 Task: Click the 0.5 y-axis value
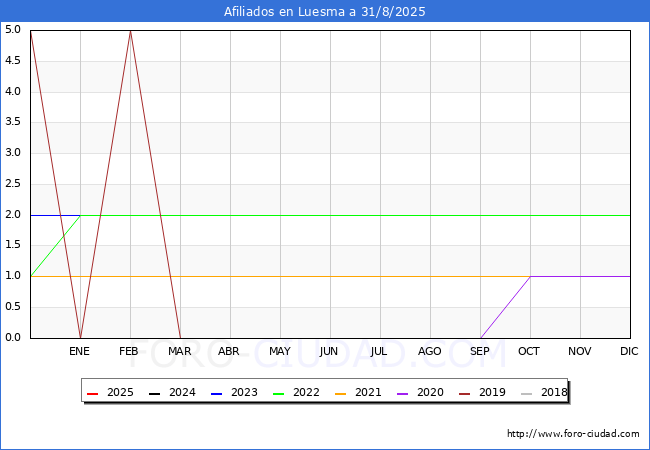click(13, 307)
